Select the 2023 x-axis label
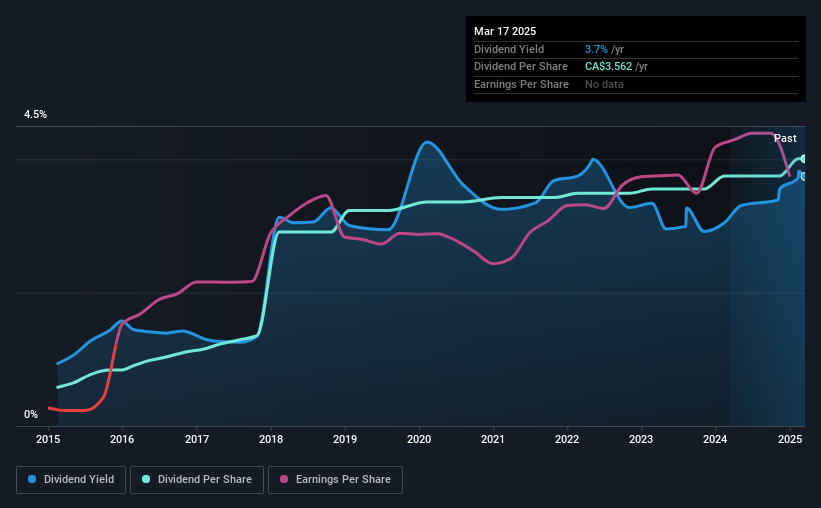This screenshot has height=508, width=821. click(641, 439)
